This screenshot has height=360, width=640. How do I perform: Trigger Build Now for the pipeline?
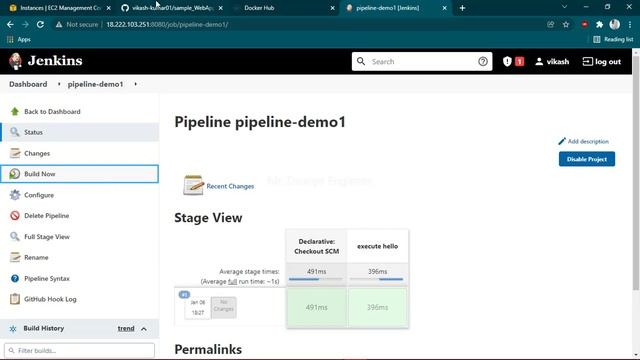tap(80, 174)
